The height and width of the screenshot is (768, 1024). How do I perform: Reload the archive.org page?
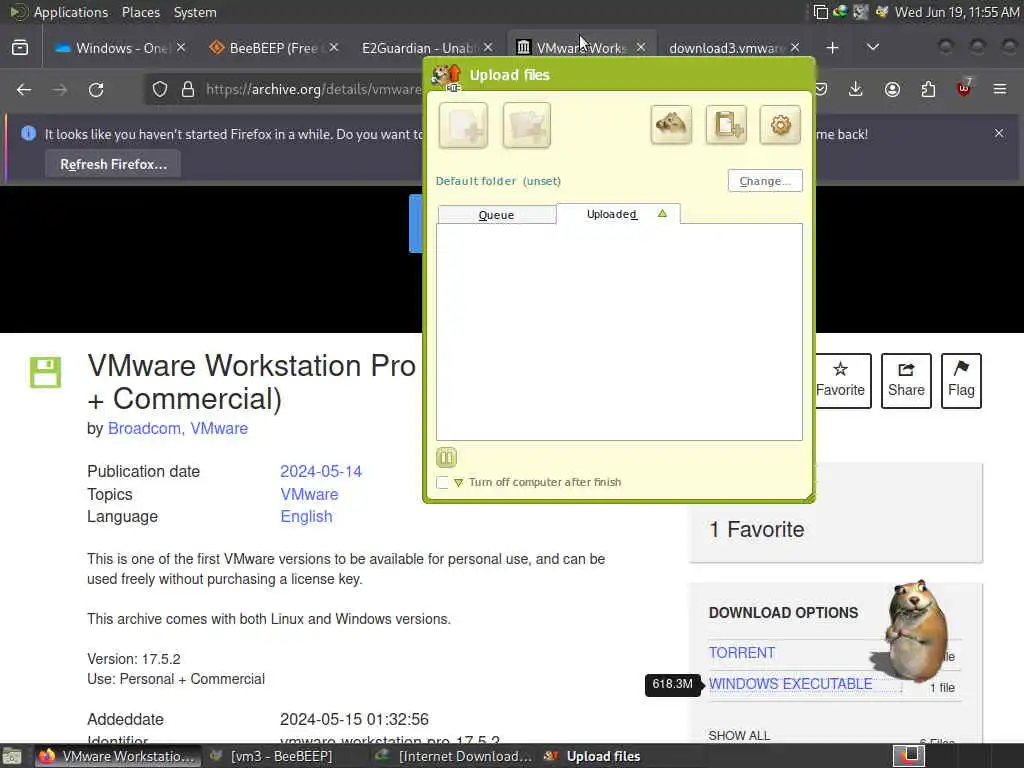pos(96,89)
